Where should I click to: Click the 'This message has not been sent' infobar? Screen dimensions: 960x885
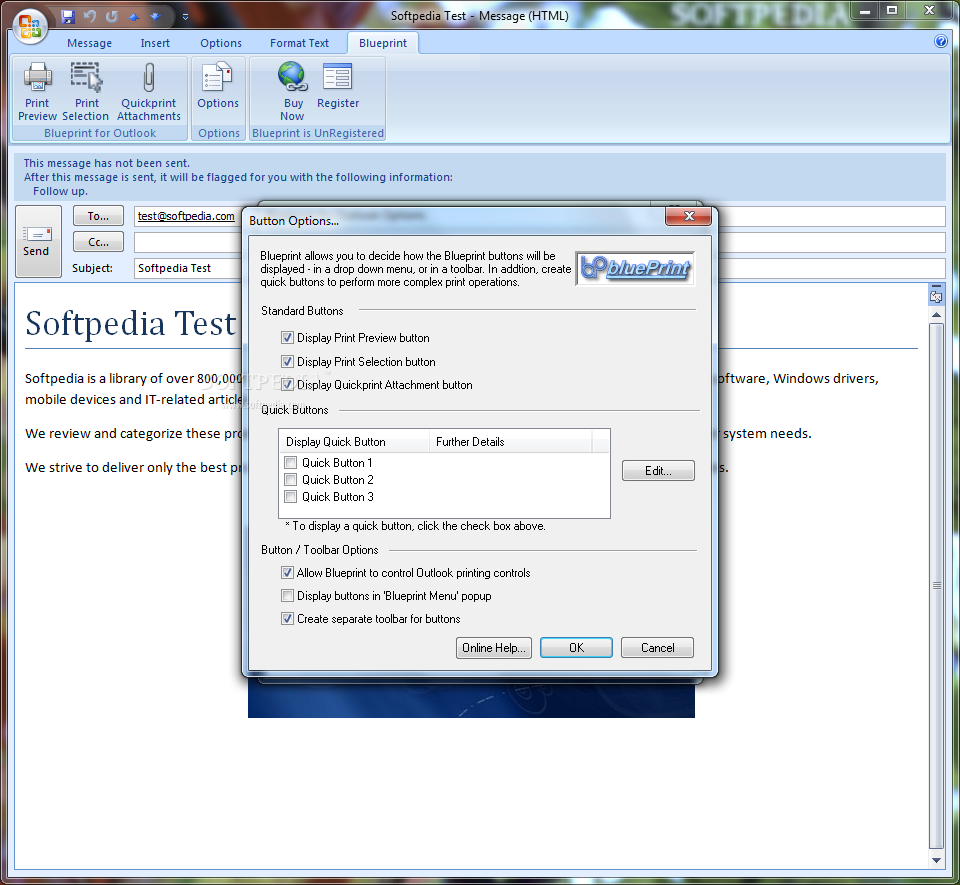point(480,177)
